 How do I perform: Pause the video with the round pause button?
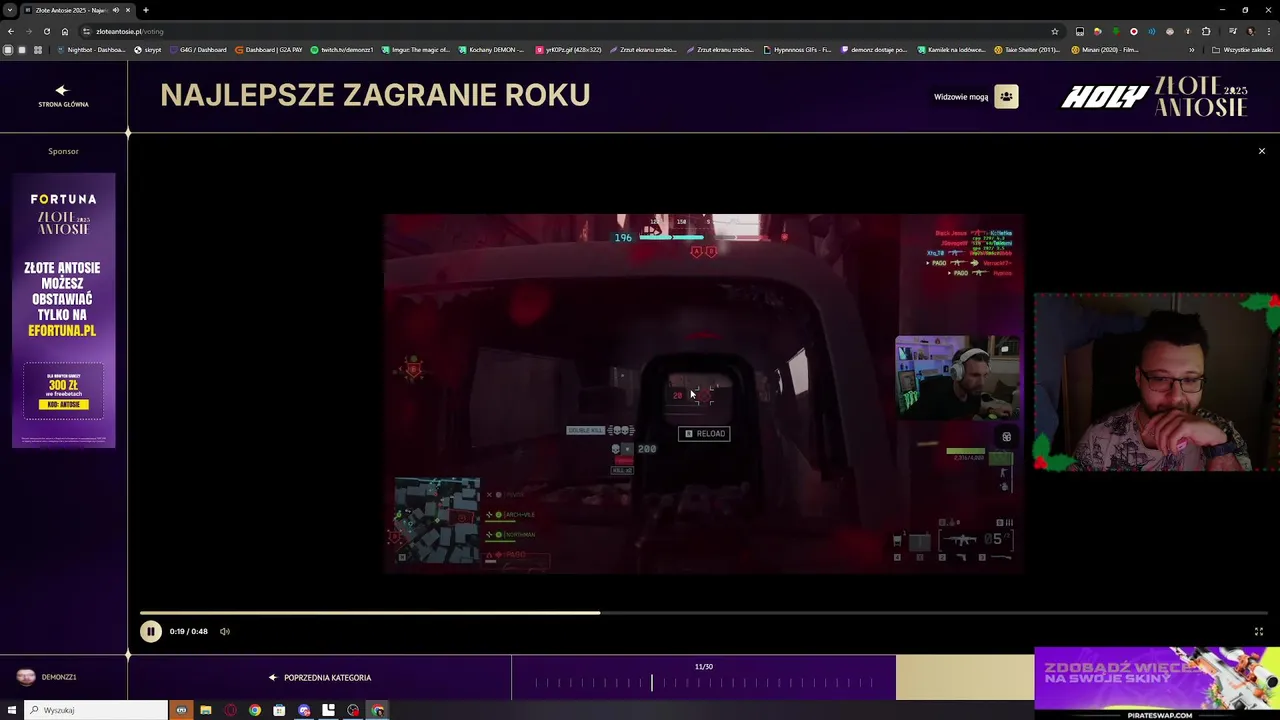click(x=150, y=631)
